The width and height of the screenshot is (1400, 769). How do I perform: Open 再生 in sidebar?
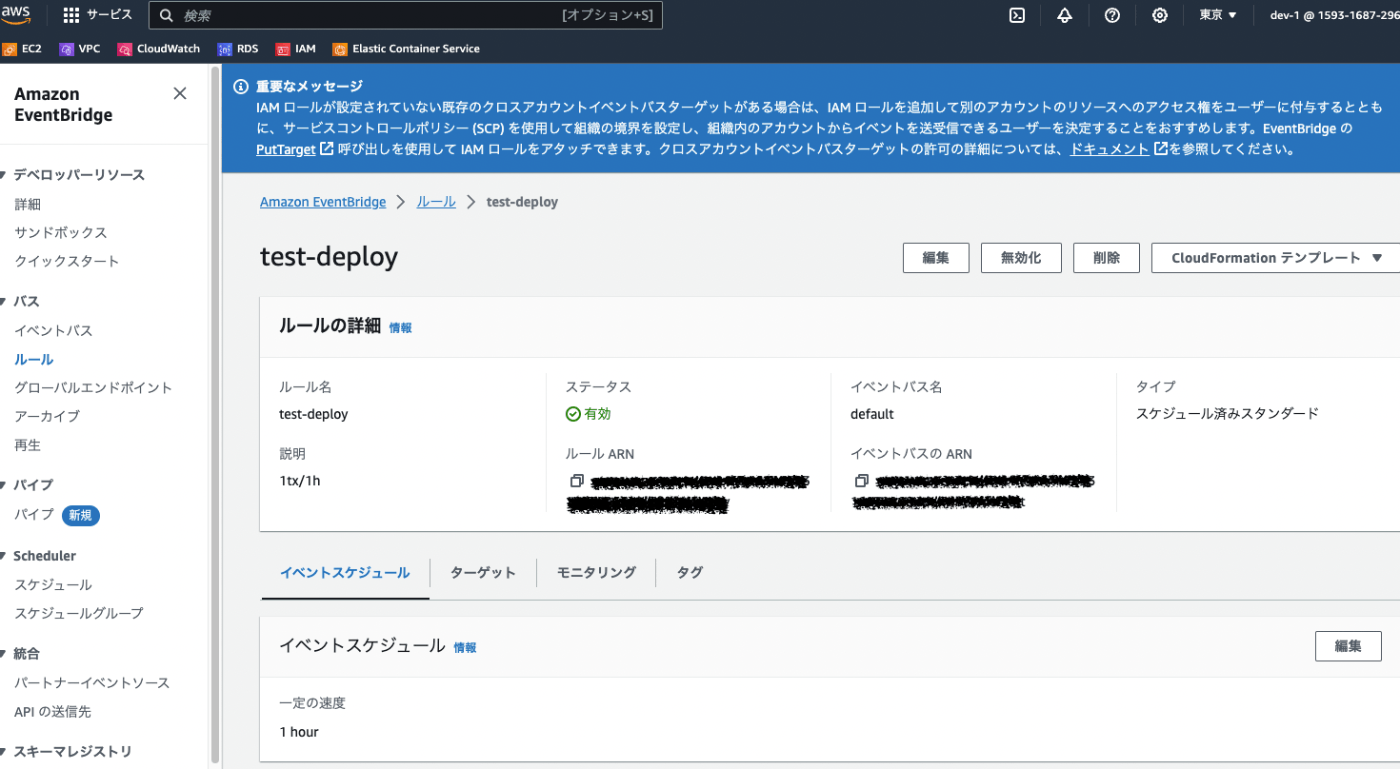coord(28,446)
